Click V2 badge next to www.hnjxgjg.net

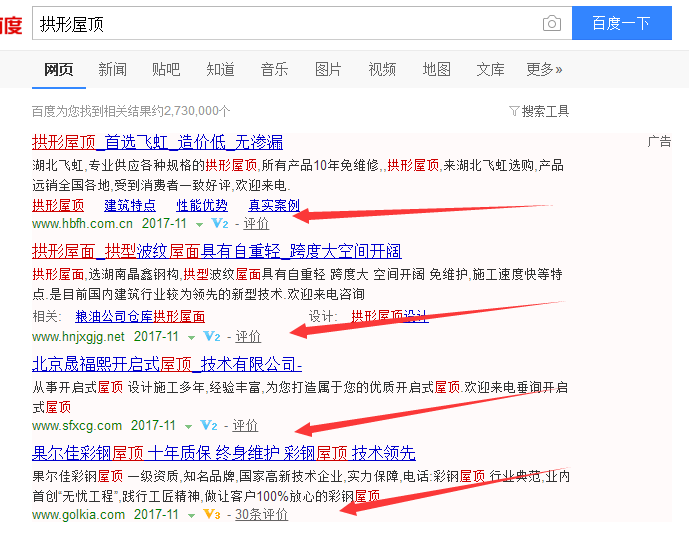click(x=211, y=337)
